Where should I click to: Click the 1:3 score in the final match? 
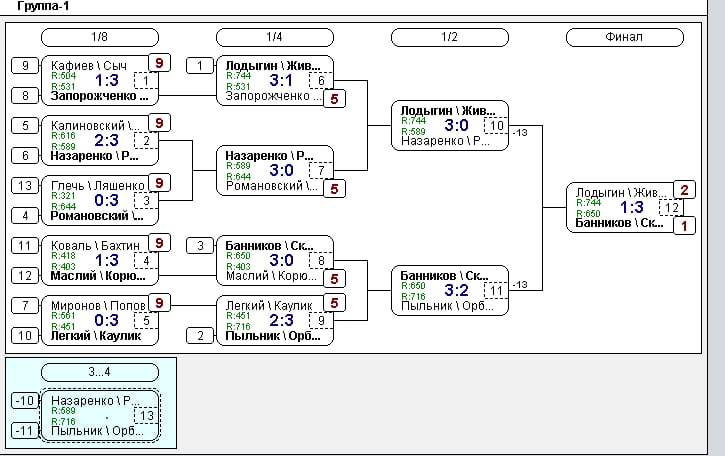pos(632,208)
